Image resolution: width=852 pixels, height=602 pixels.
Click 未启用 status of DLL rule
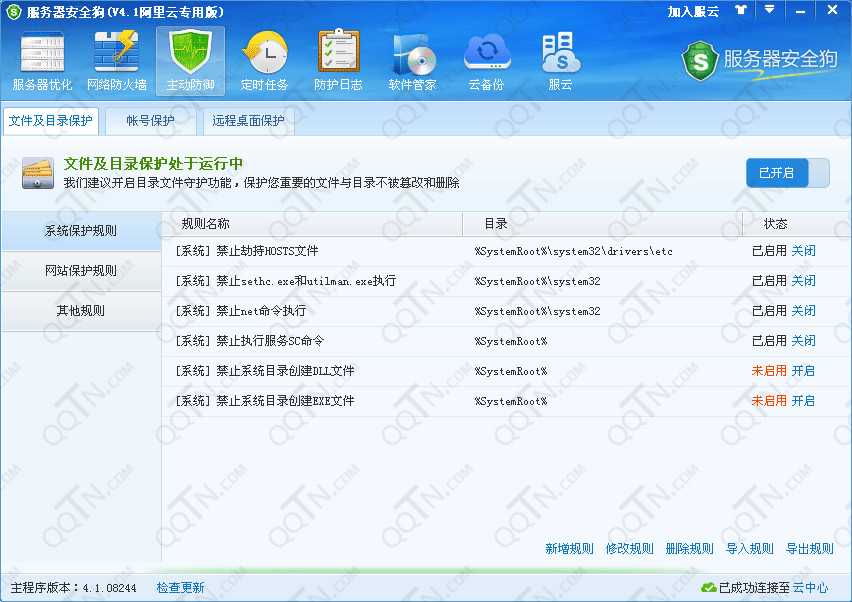coord(769,371)
